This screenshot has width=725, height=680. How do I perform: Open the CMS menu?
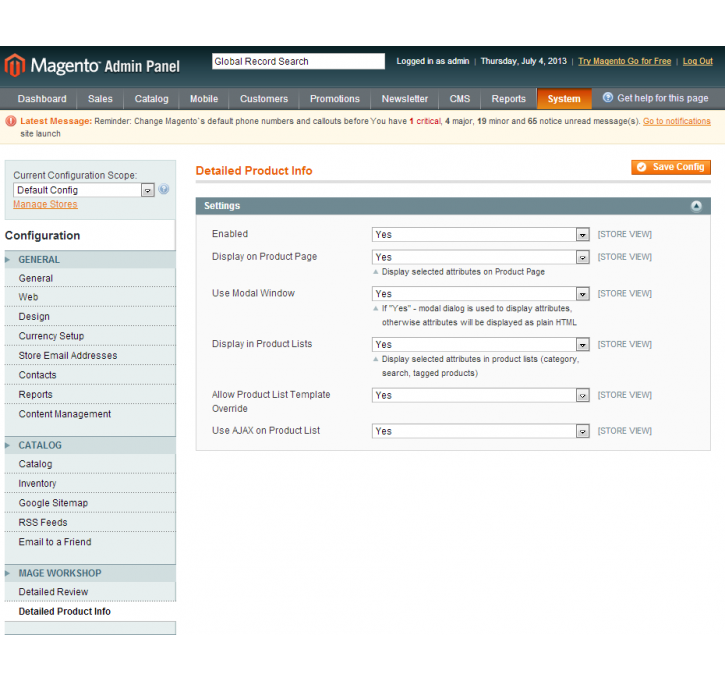pyautogui.click(x=460, y=99)
